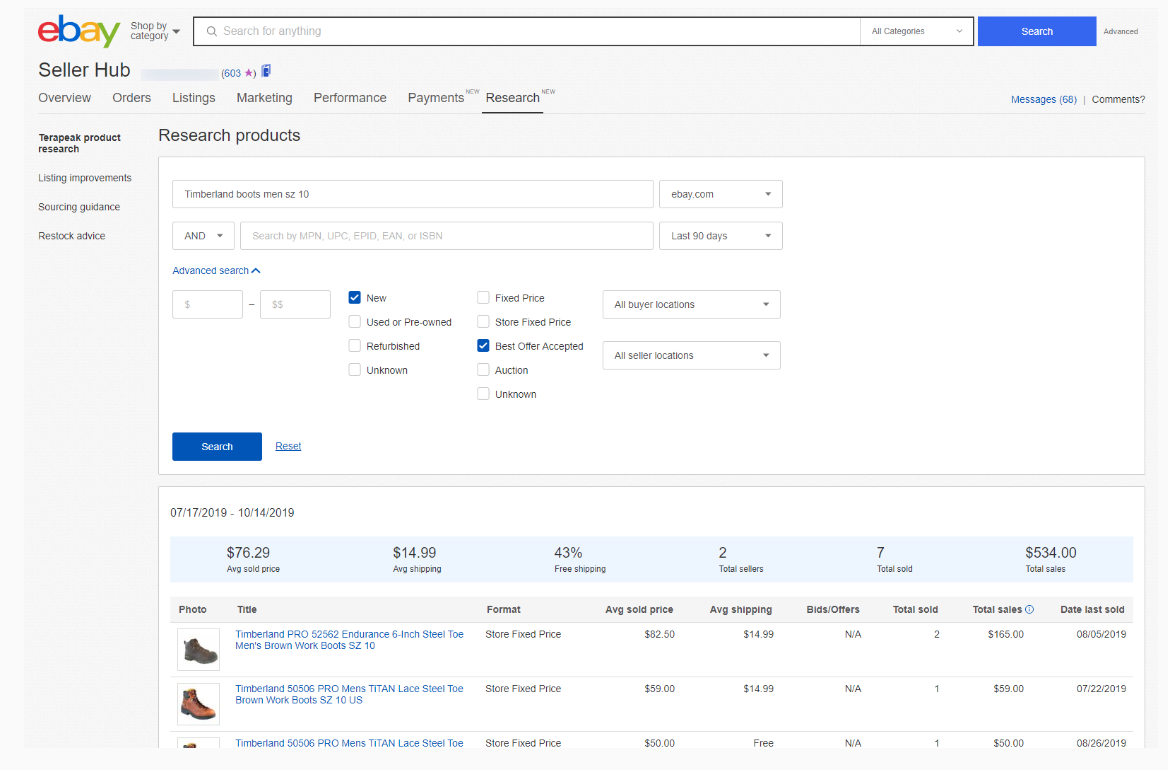Viewport: 1168px width, 770px height.
Task: Click the store icon beside feedback score
Action: coord(266,71)
